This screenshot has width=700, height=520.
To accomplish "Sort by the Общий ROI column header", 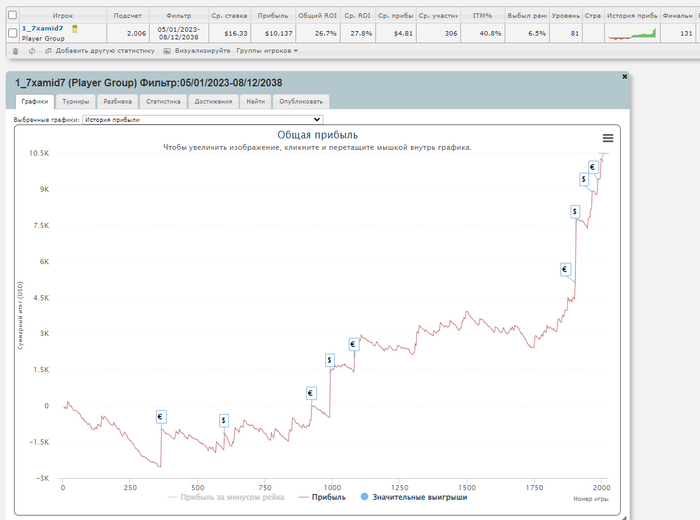I will point(318,16).
